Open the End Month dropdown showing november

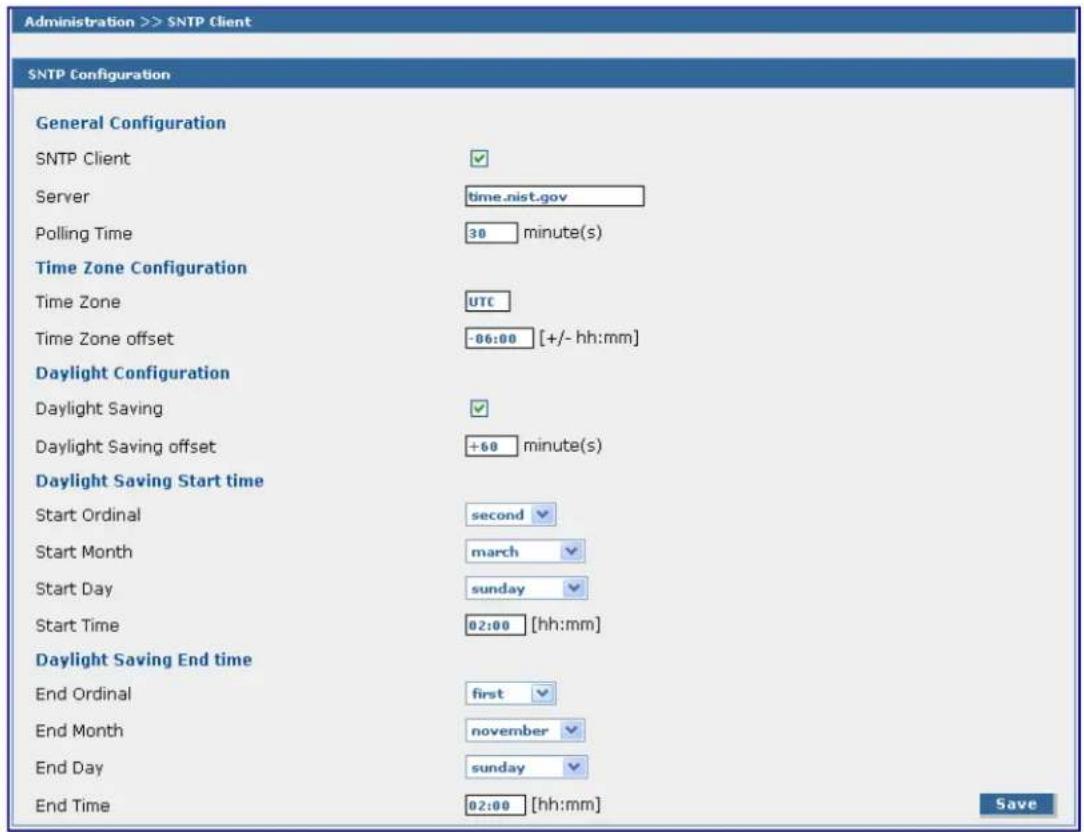click(525, 730)
